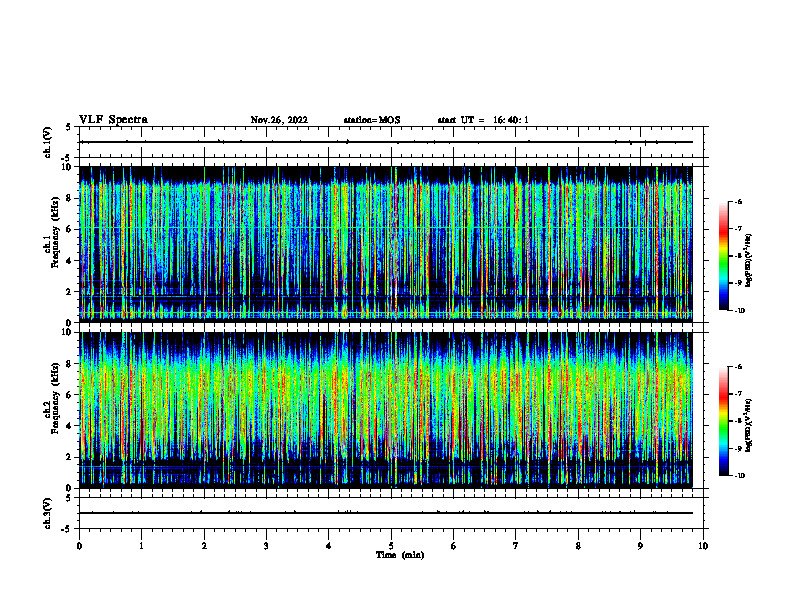The width and height of the screenshot is (792, 612).
Task: Click the "ch.1(V)" axis label at top
Action: pyautogui.click(x=47, y=142)
